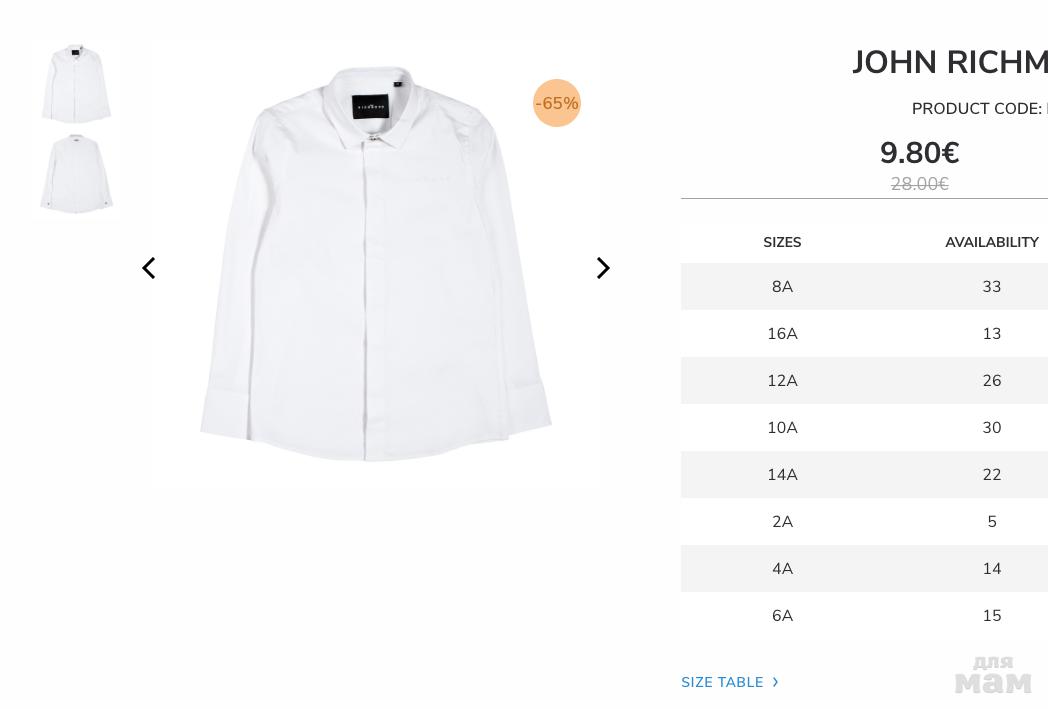The height and width of the screenshot is (709, 1048).
Task: Click the previous image arrow
Action: click(149, 268)
